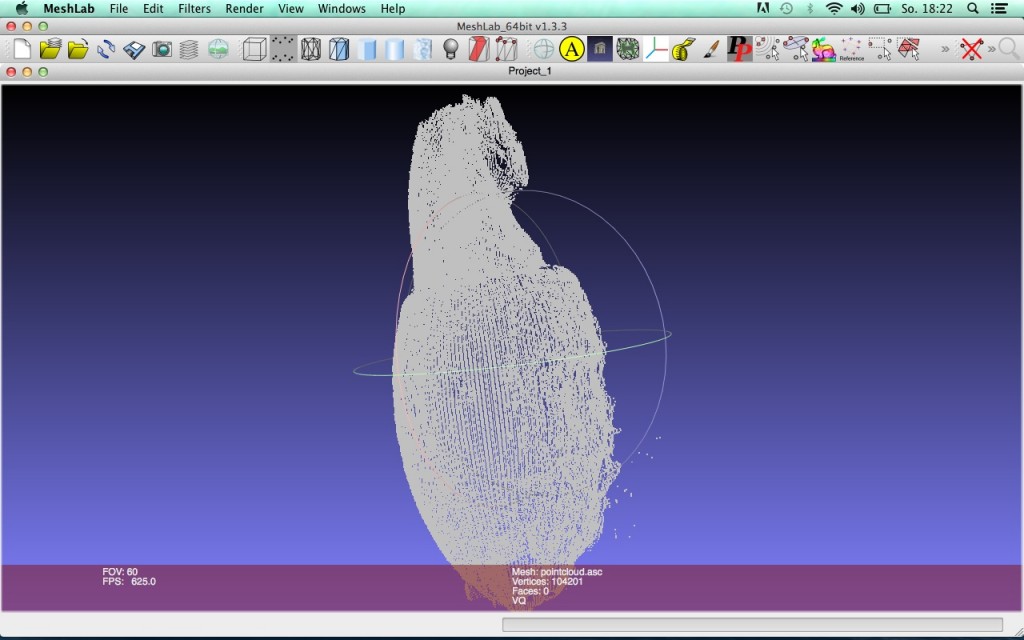Toggle texture render mode
The height and width of the screenshot is (640, 1024).
(423, 49)
